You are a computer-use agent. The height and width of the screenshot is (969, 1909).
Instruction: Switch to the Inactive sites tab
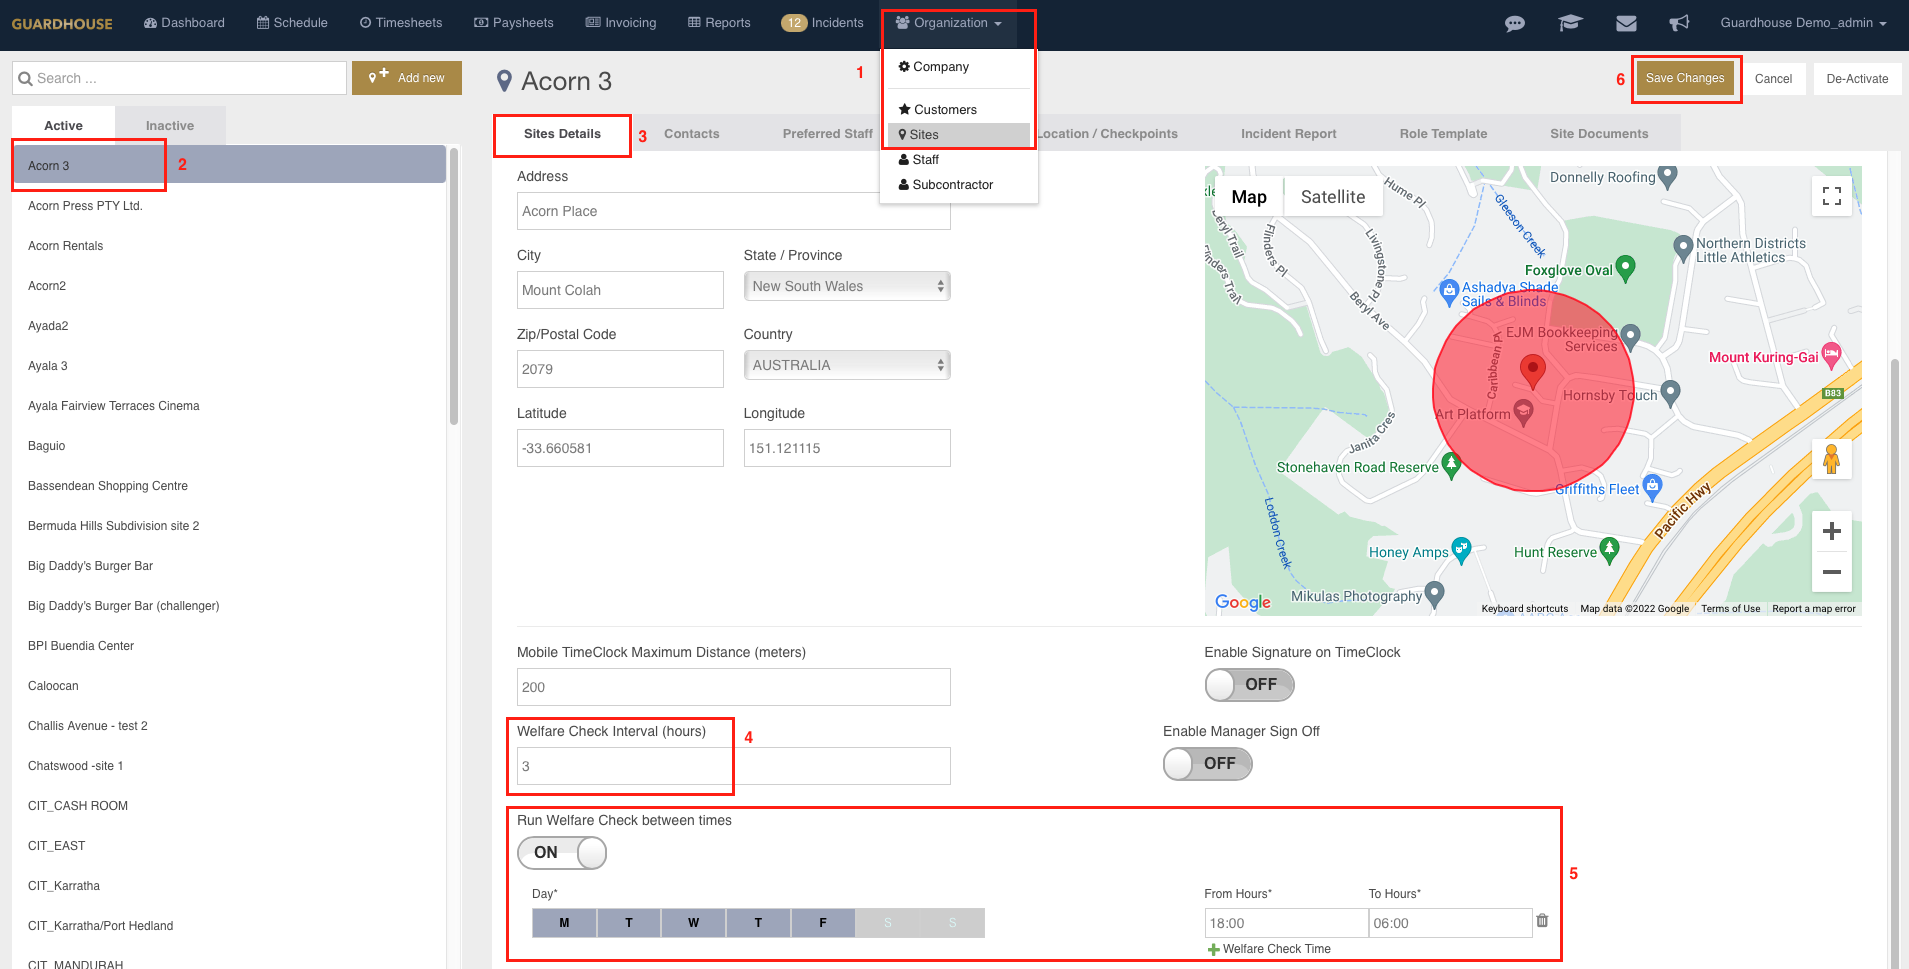[x=170, y=126]
